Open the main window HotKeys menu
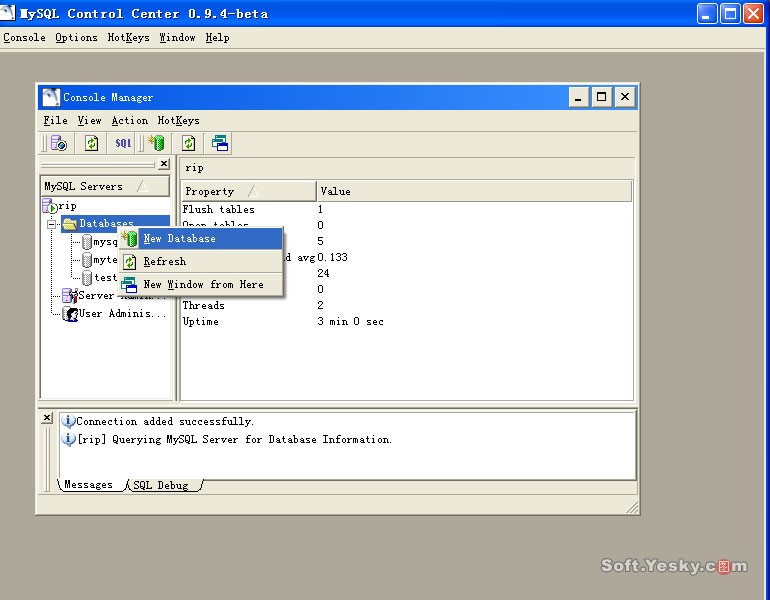This screenshot has width=770, height=600. (x=128, y=37)
